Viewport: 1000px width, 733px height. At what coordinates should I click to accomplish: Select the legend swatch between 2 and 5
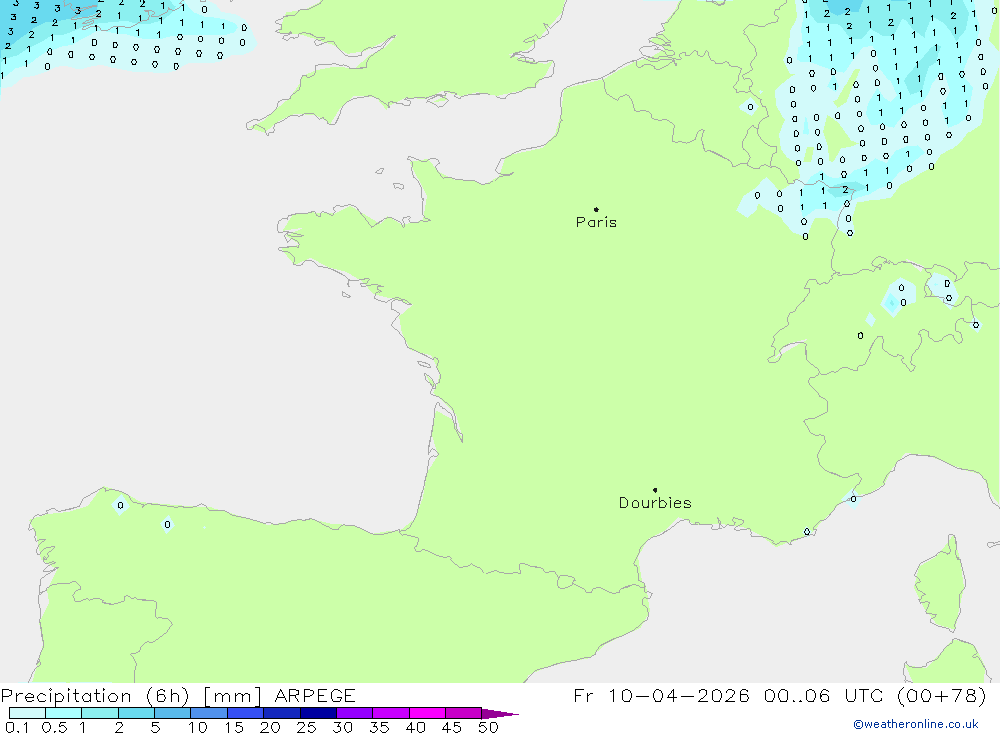(136, 713)
